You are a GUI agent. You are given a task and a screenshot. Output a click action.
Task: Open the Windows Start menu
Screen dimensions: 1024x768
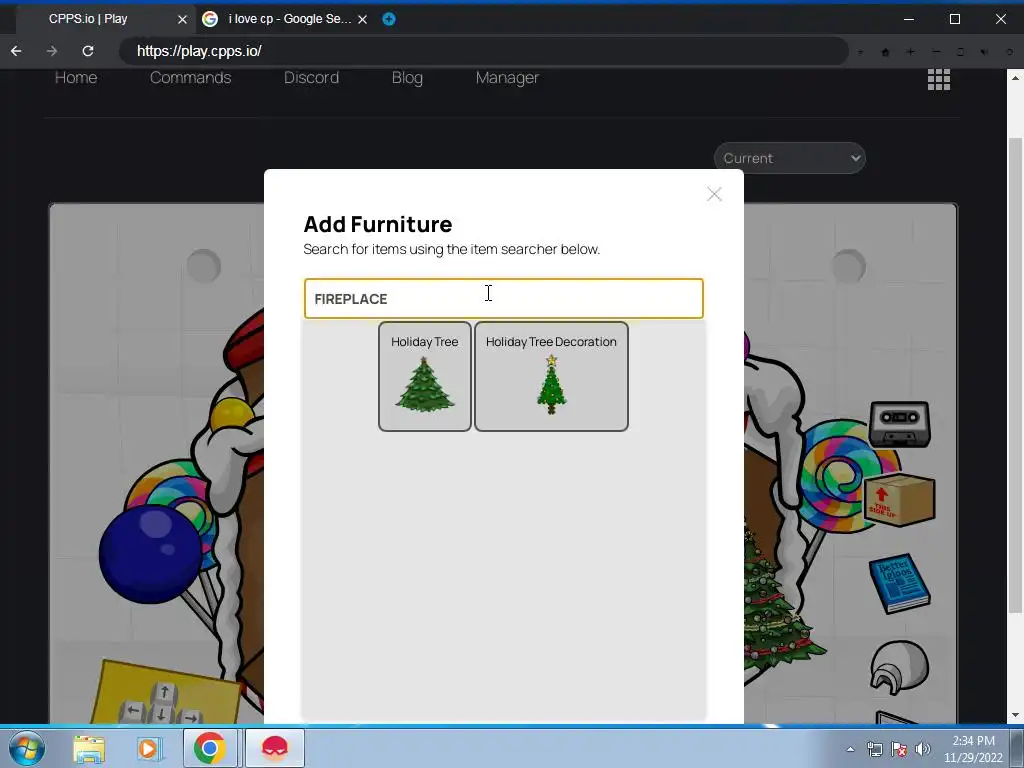coord(27,748)
